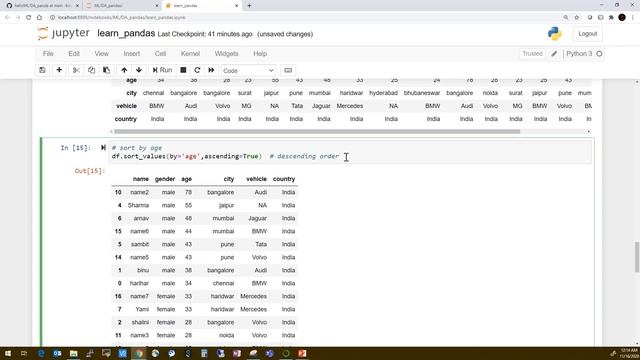Open the Chrome three-dot menu

coord(633,18)
